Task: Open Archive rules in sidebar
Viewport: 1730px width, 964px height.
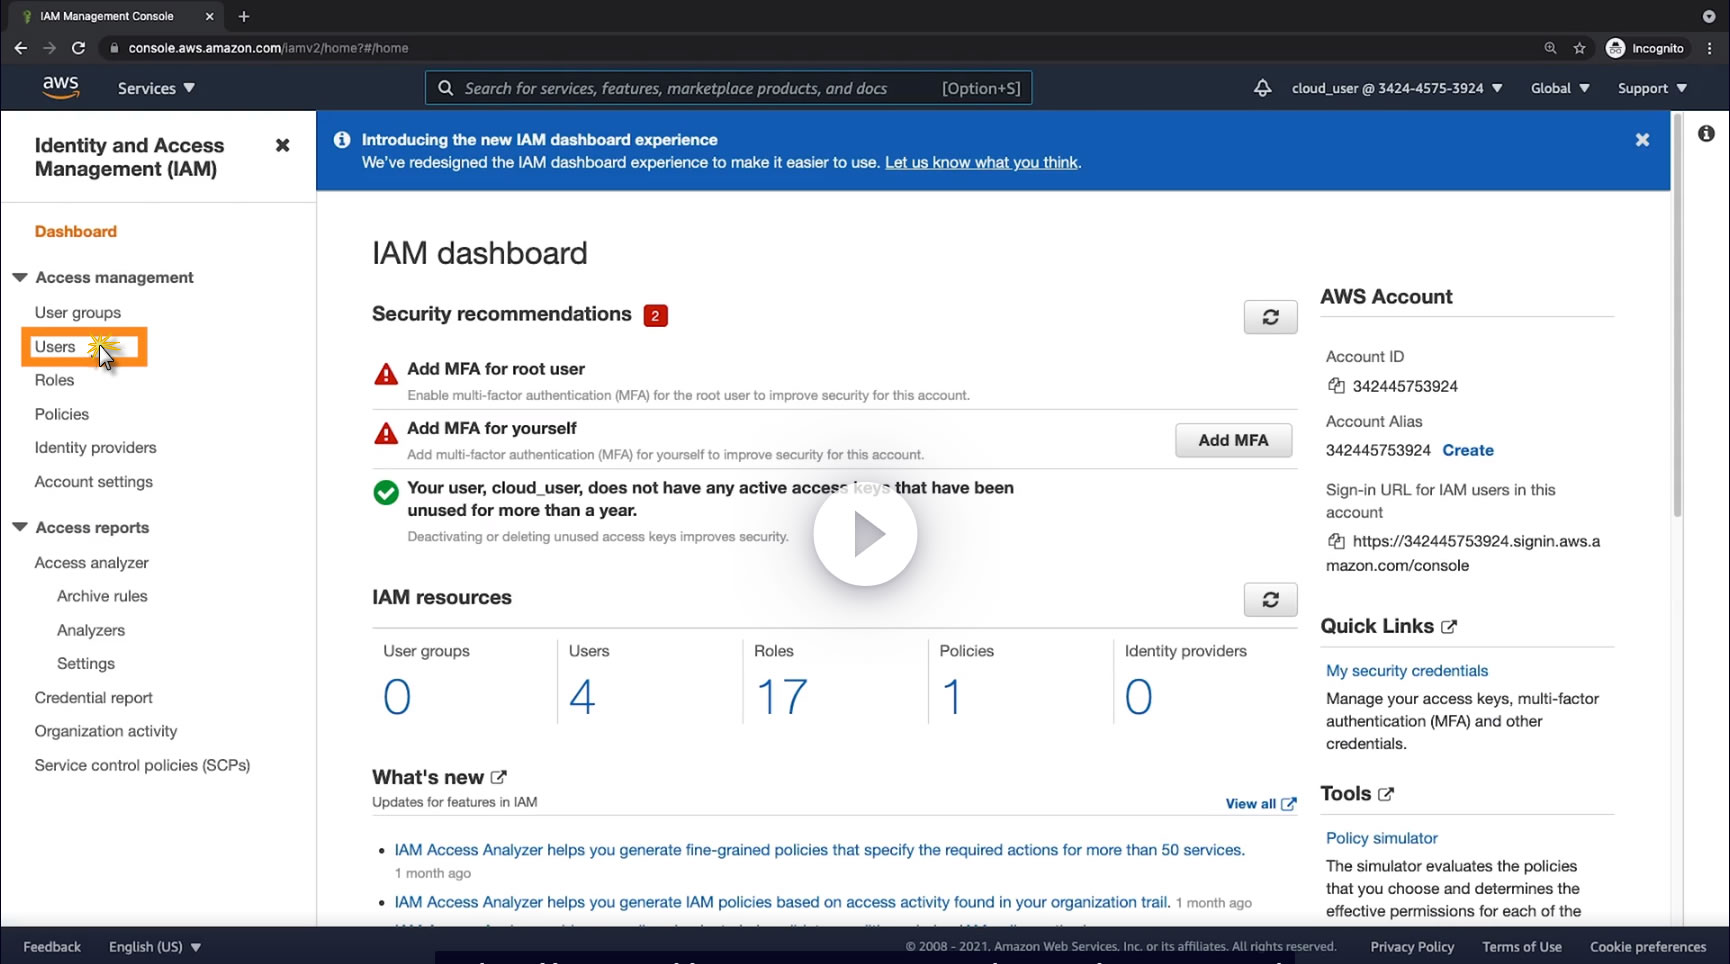Action: 102,596
